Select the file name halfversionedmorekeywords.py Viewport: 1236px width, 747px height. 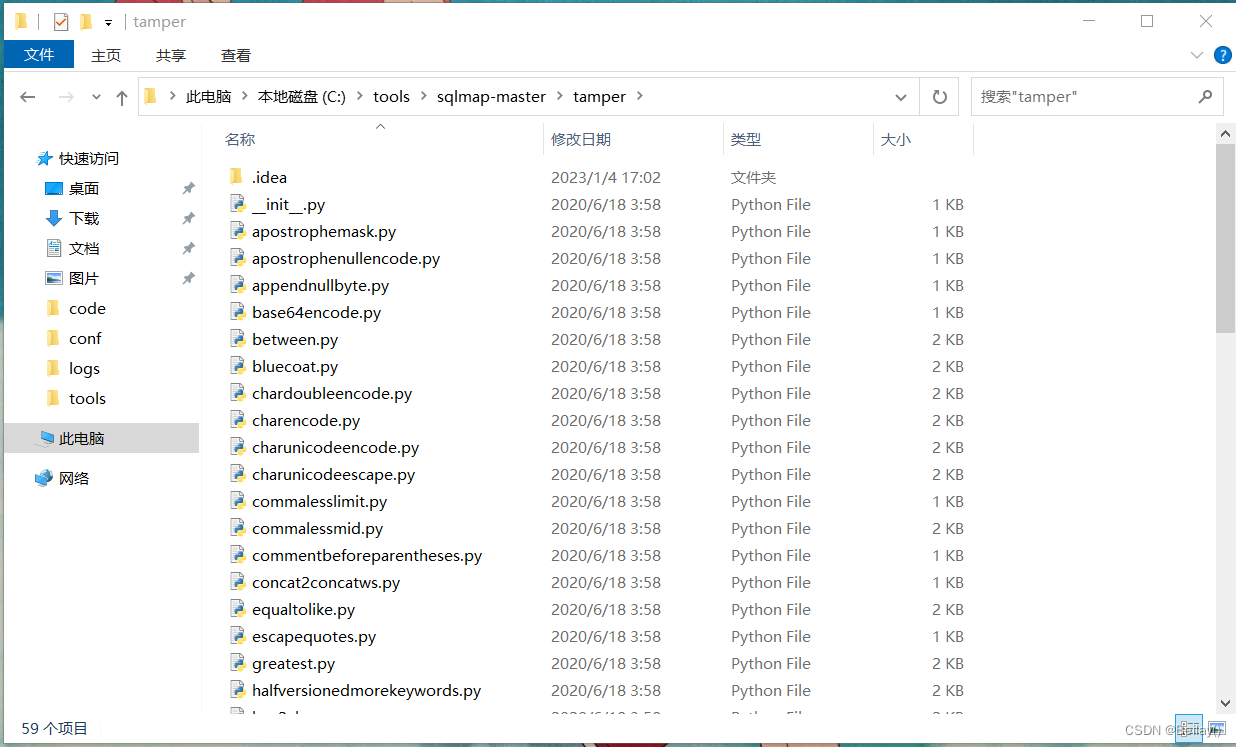click(x=366, y=690)
